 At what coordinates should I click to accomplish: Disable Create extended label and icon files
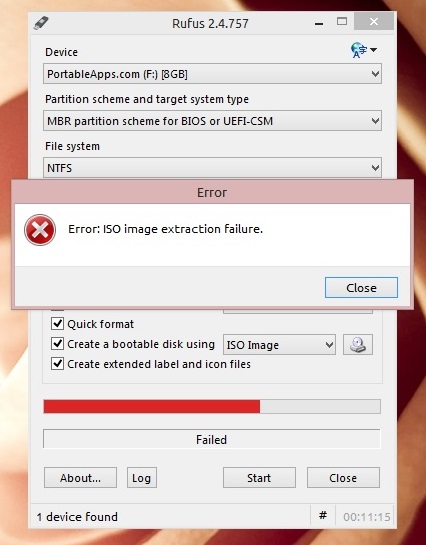(57, 364)
